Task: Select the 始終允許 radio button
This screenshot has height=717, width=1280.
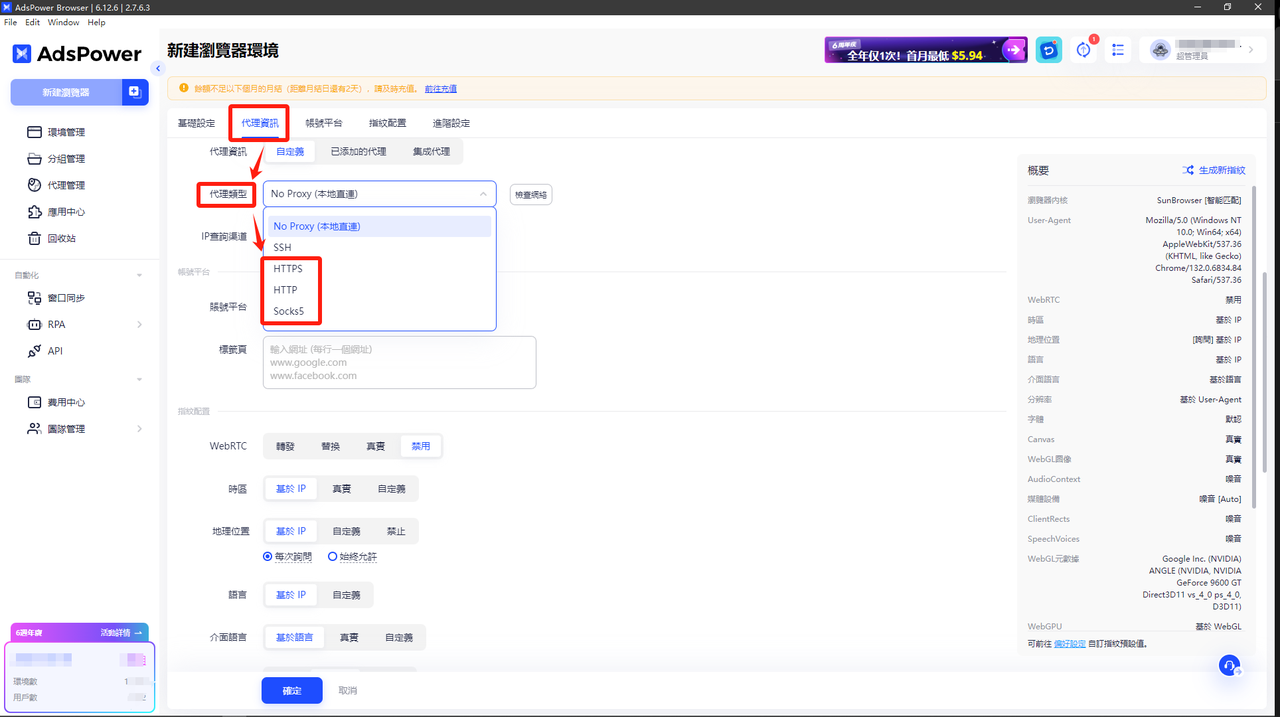Action: pyautogui.click(x=333, y=556)
